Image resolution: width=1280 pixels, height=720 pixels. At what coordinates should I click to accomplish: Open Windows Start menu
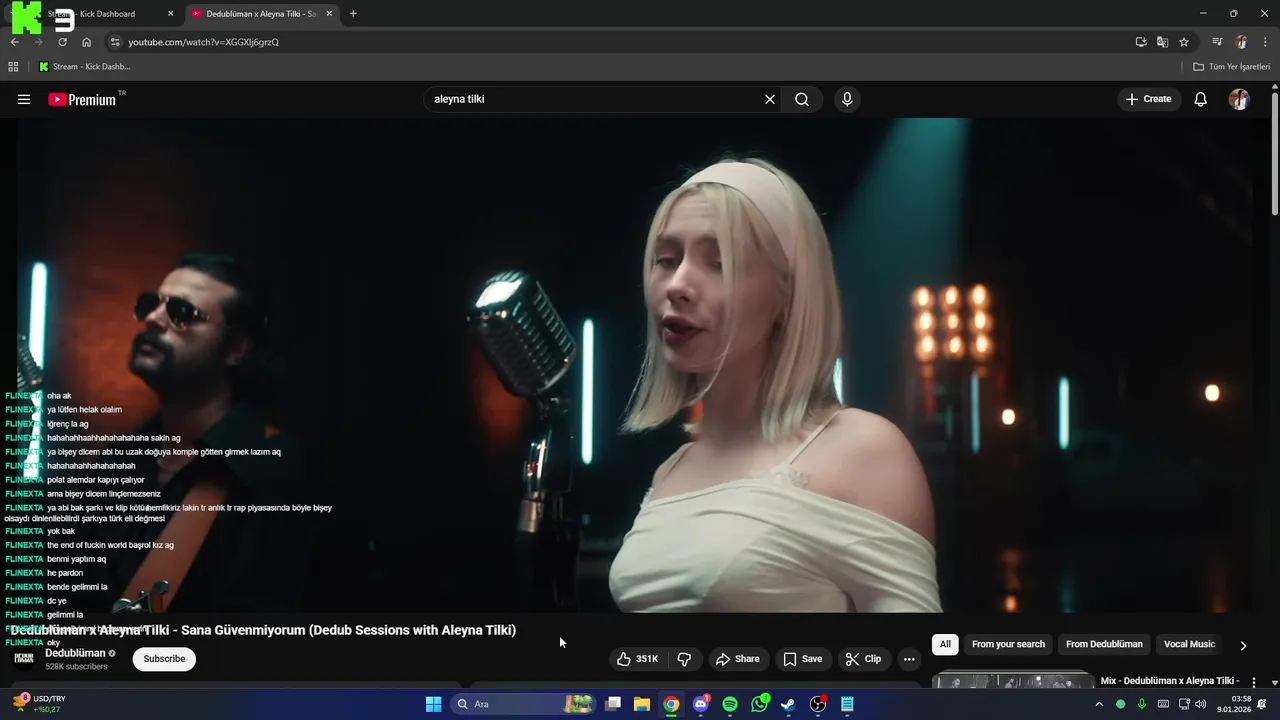[x=433, y=704]
